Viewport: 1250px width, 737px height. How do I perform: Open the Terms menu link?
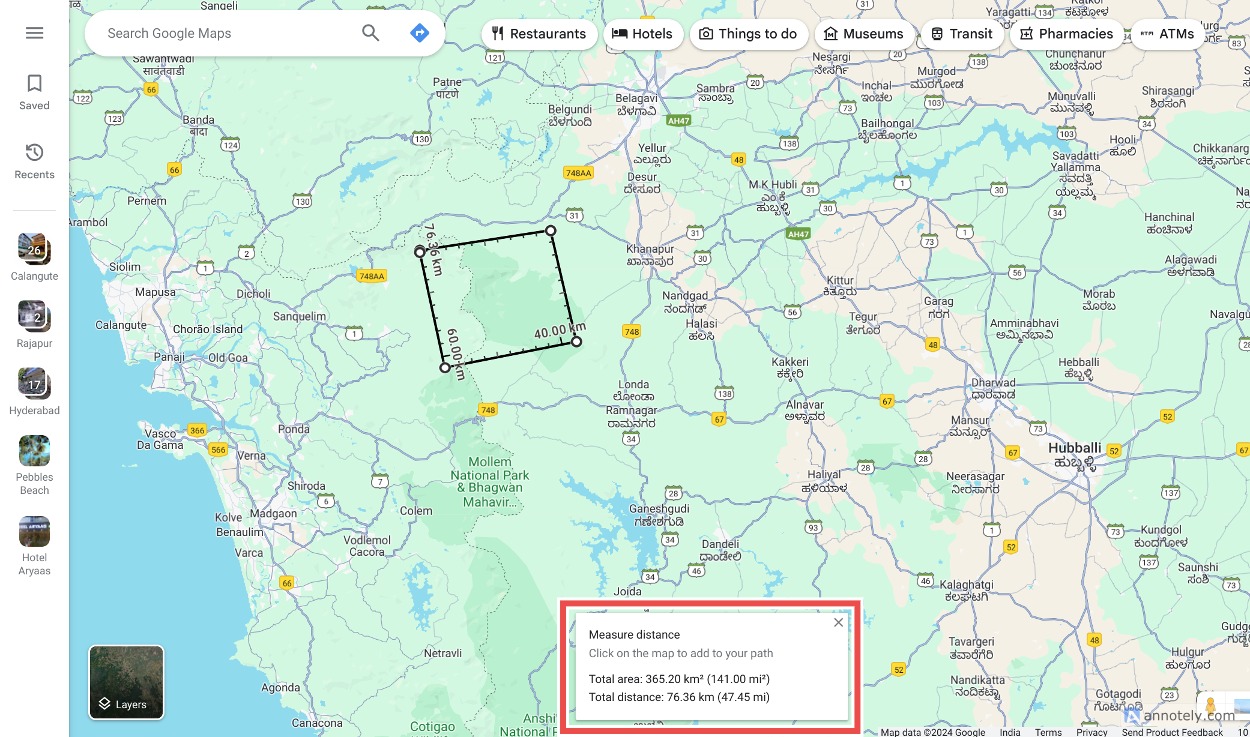[1048, 732]
